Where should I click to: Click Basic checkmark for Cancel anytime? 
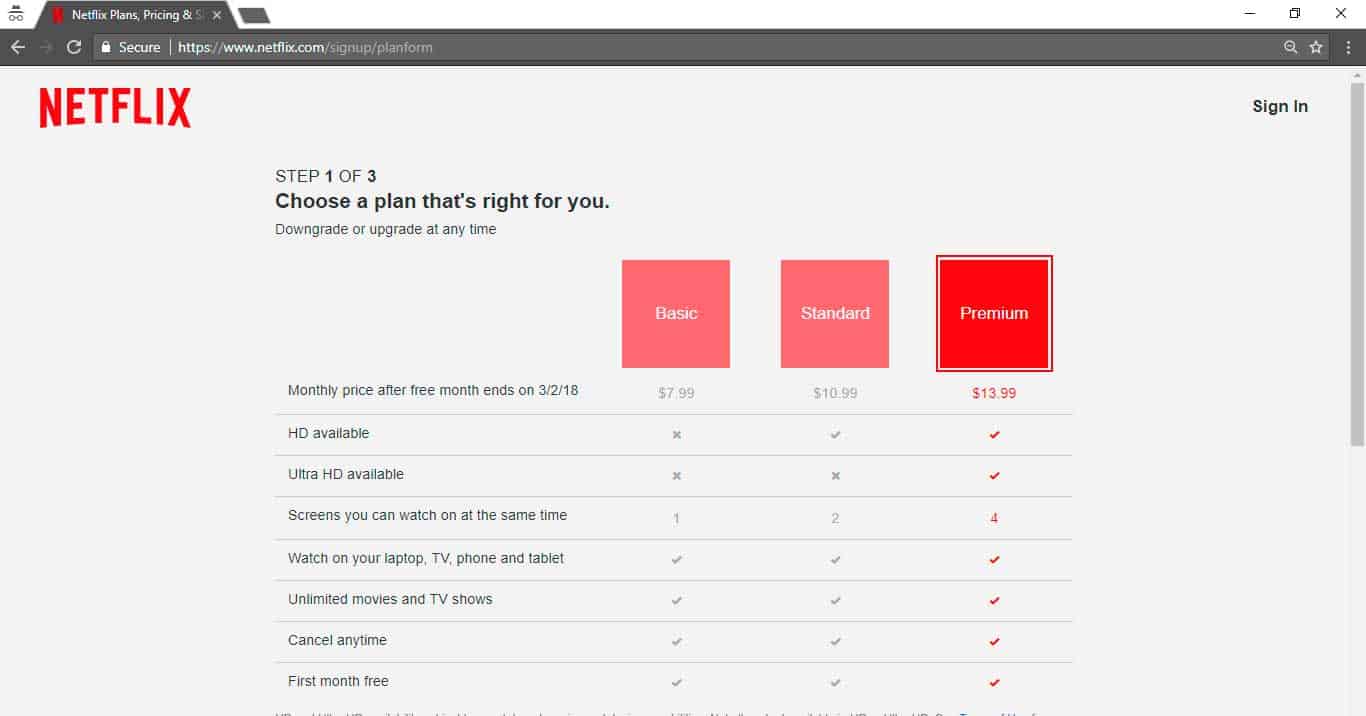(x=676, y=642)
